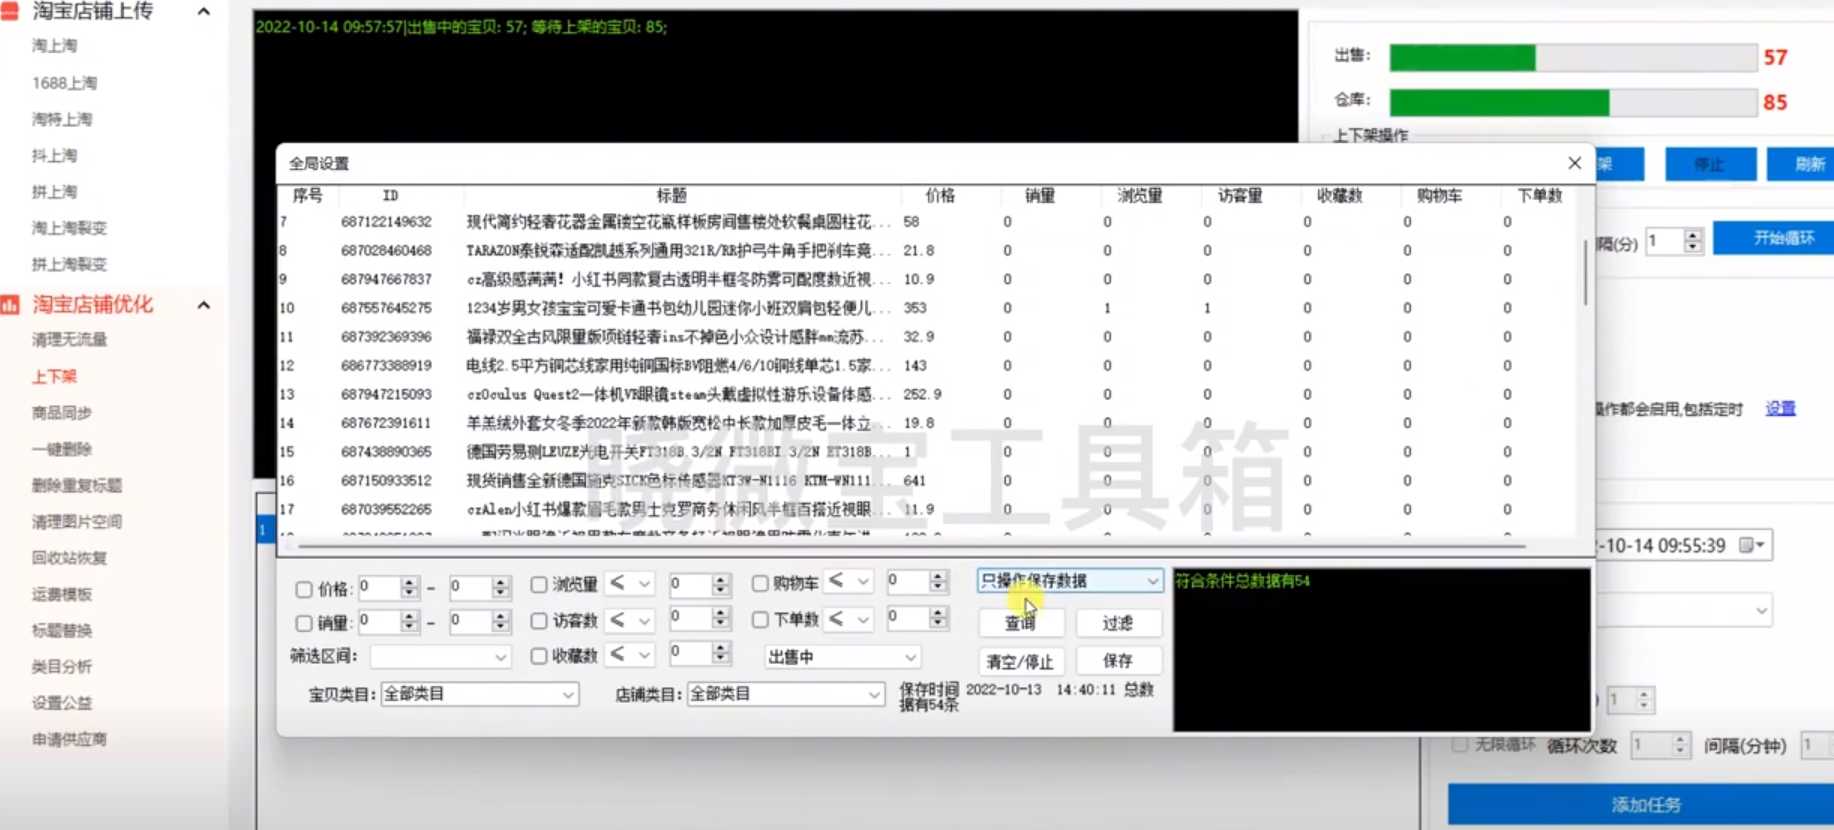
Task: Select 淘特上淘 in the sidebar
Action: (62, 119)
